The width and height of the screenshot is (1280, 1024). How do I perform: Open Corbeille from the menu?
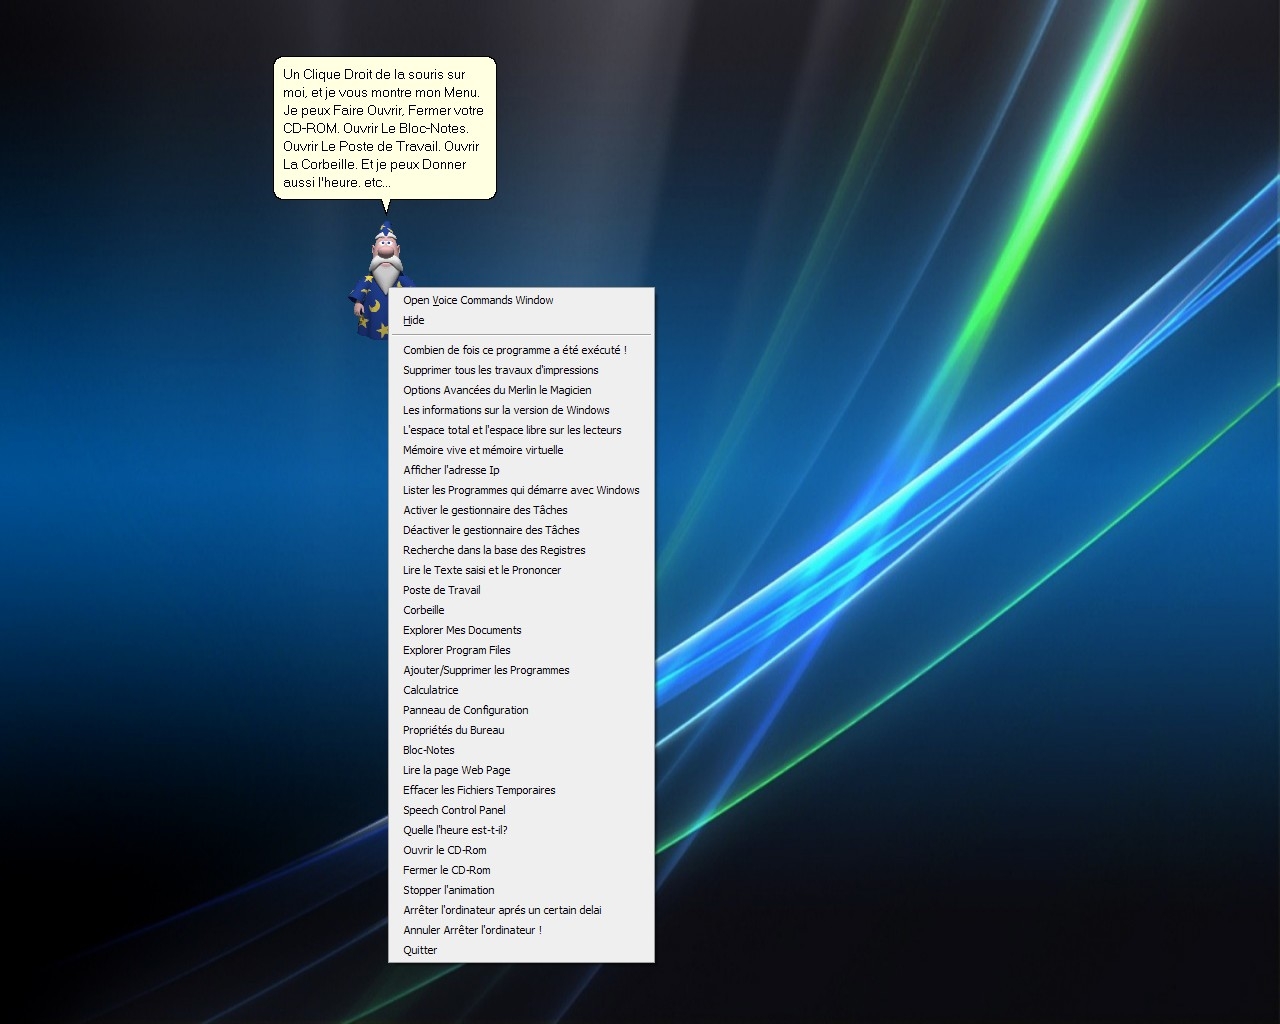click(521, 610)
